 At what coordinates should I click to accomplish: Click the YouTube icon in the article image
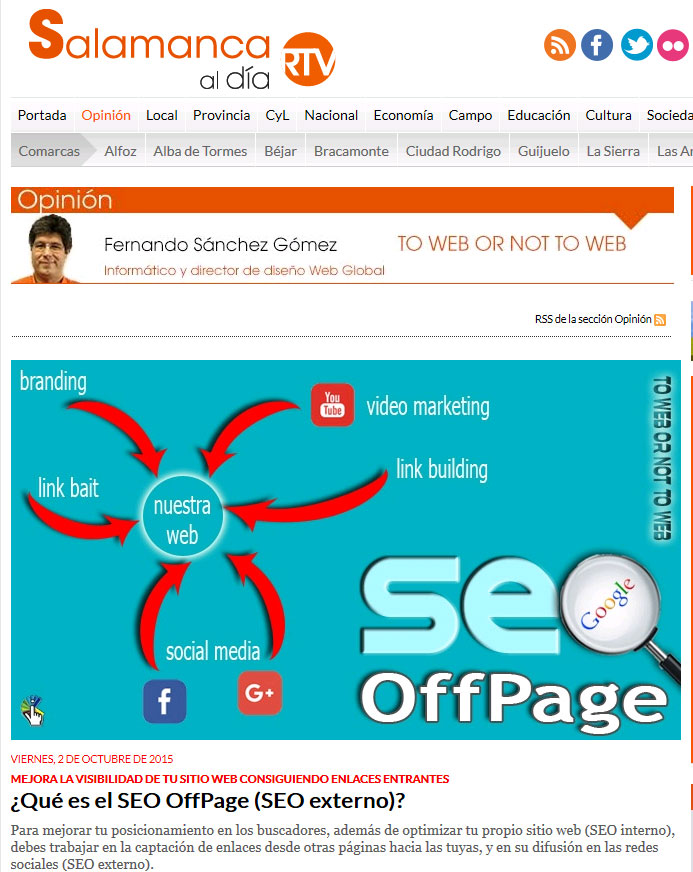tap(332, 405)
